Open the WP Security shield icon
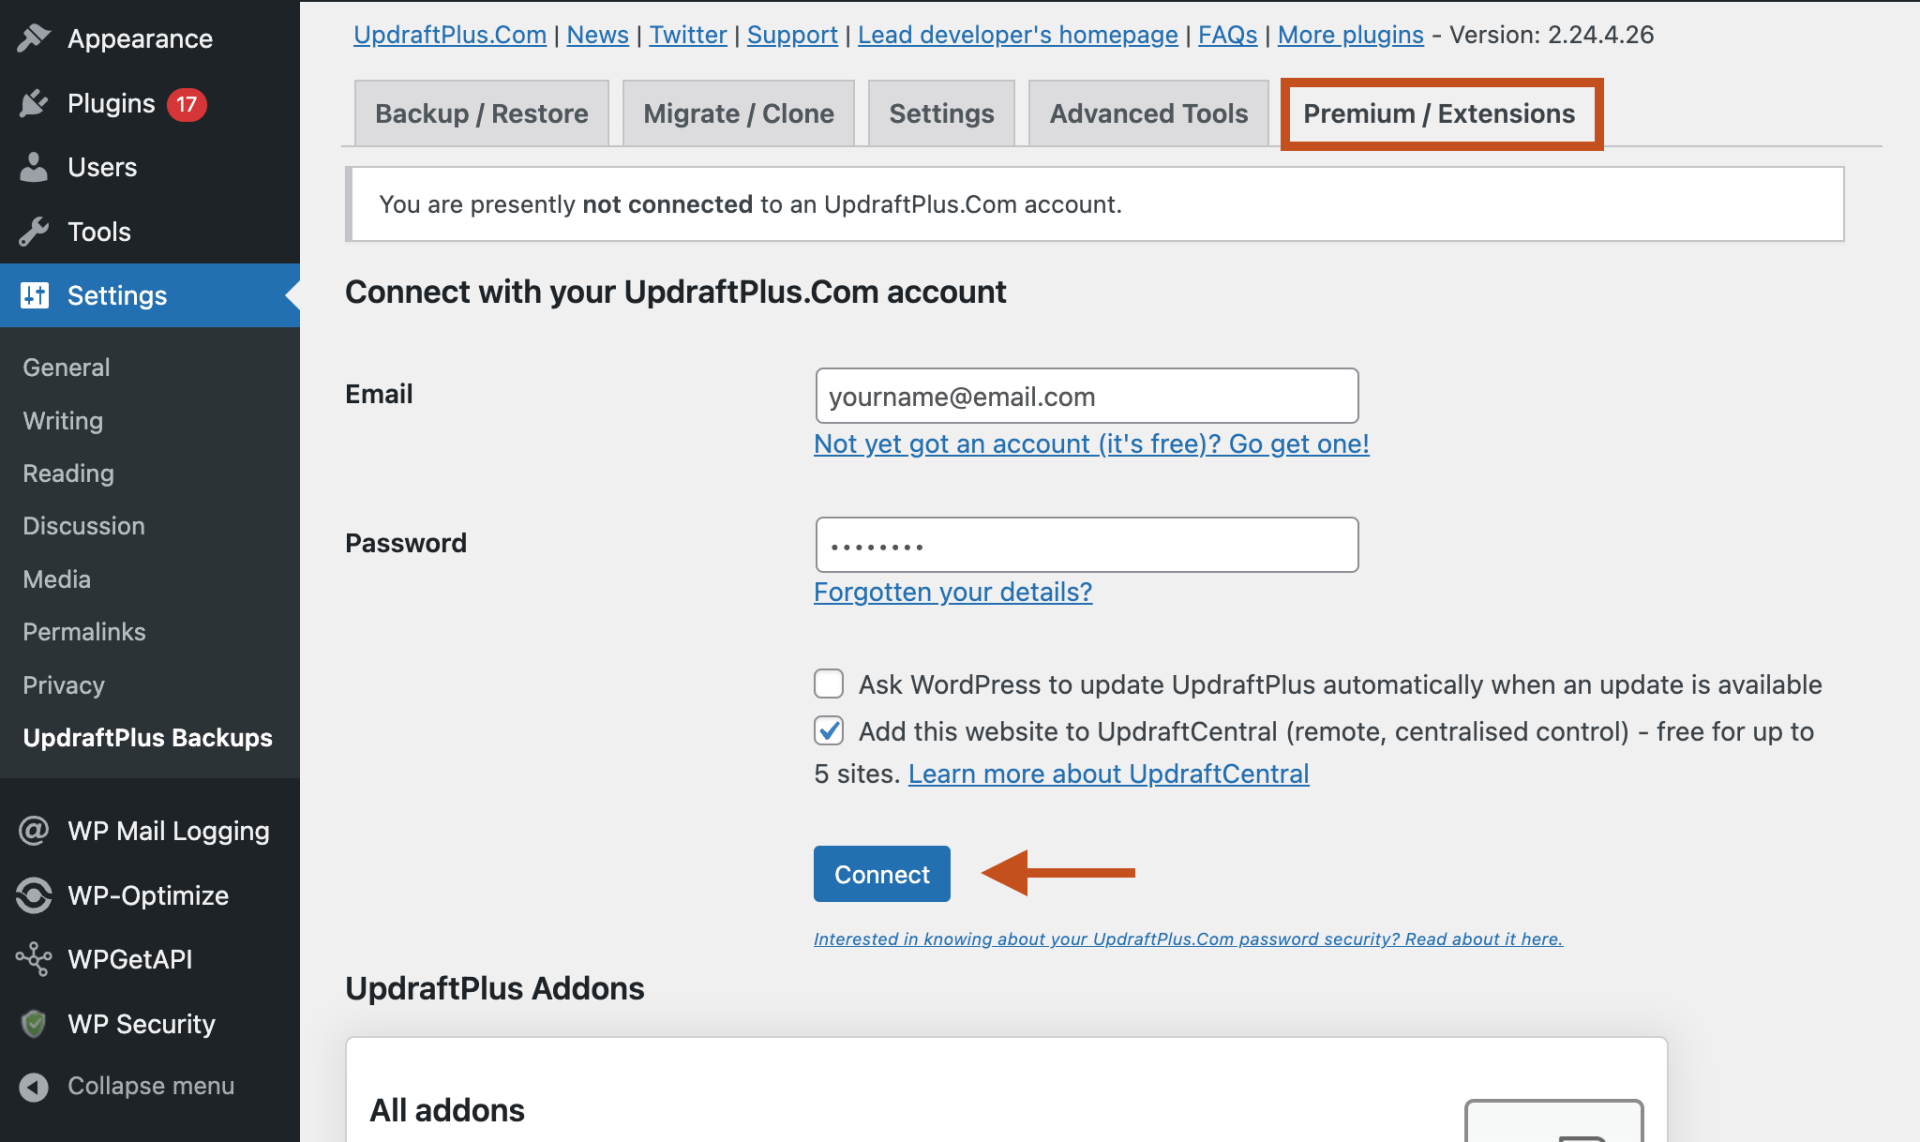 tap(34, 1023)
